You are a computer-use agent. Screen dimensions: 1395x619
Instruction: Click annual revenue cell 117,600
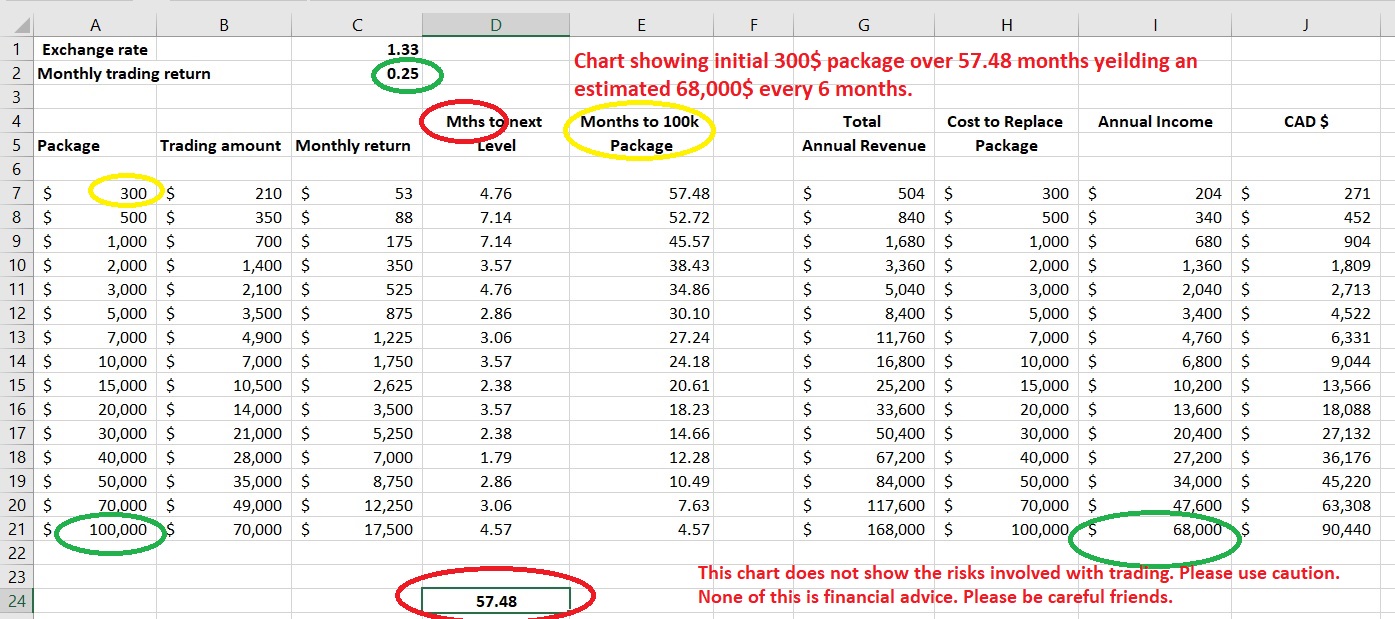(863, 505)
